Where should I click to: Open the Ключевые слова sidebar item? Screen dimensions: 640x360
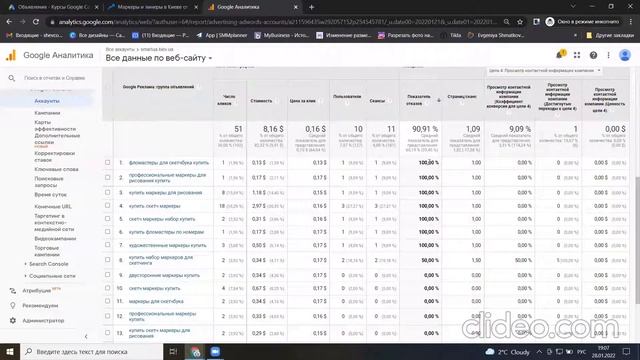(x=56, y=169)
